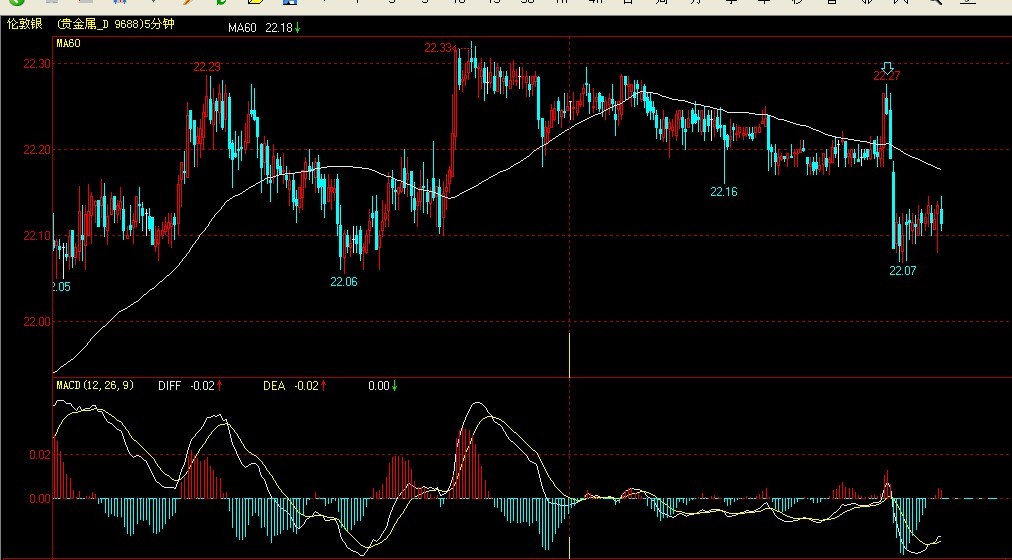Click the MACD(12,26,9) indicator title
Screen dimensions: 1012x560
coord(96,385)
